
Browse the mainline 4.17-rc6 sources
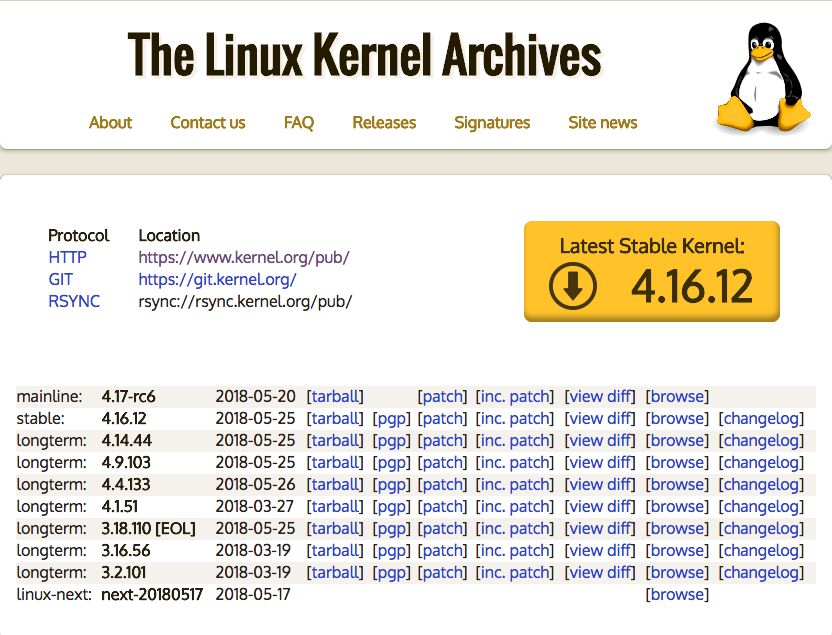tap(677, 396)
